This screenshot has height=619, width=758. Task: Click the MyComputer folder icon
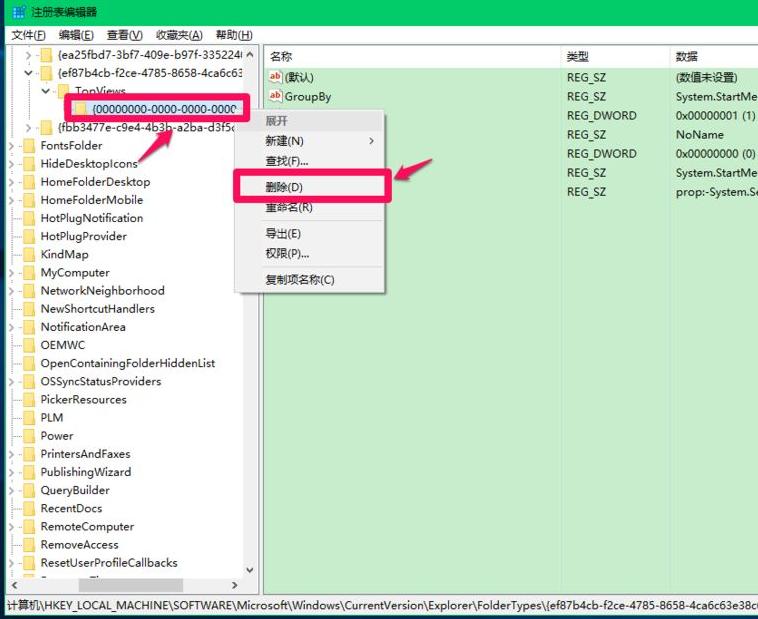29,273
